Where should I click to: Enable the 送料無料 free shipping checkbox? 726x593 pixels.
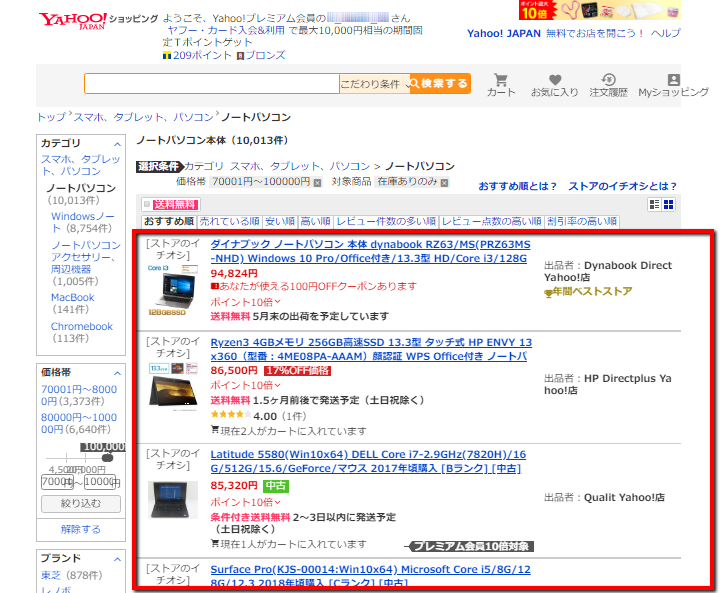(146, 204)
